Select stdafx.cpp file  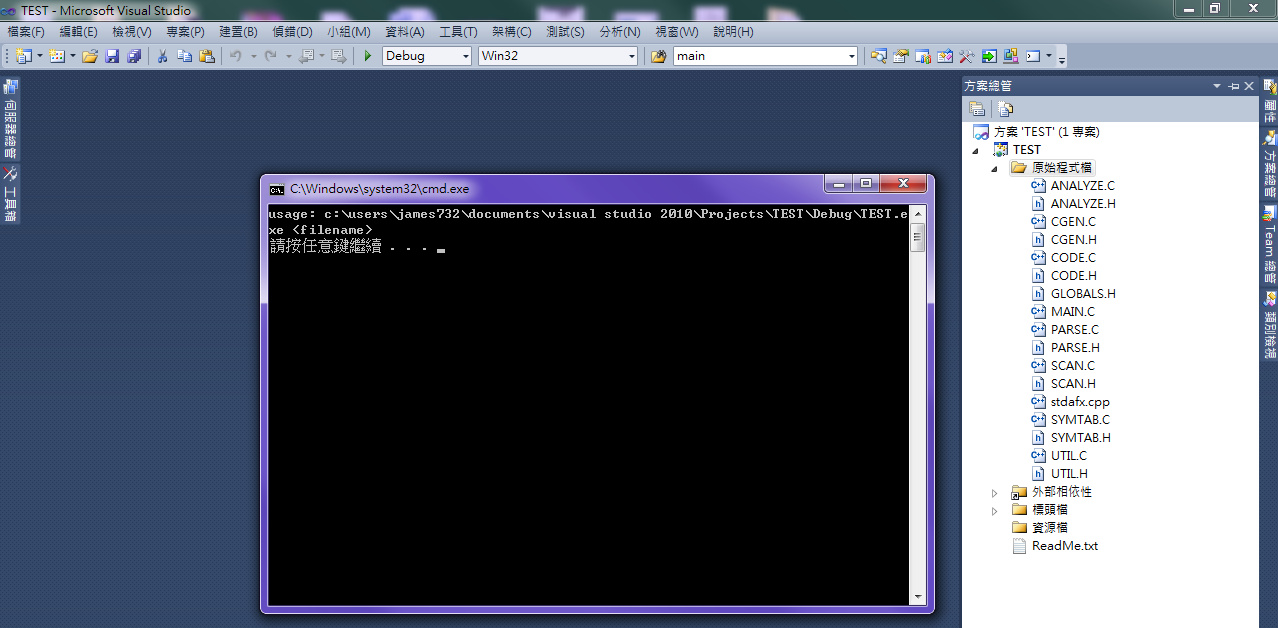pyautogui.click(x=1080, y=402)
